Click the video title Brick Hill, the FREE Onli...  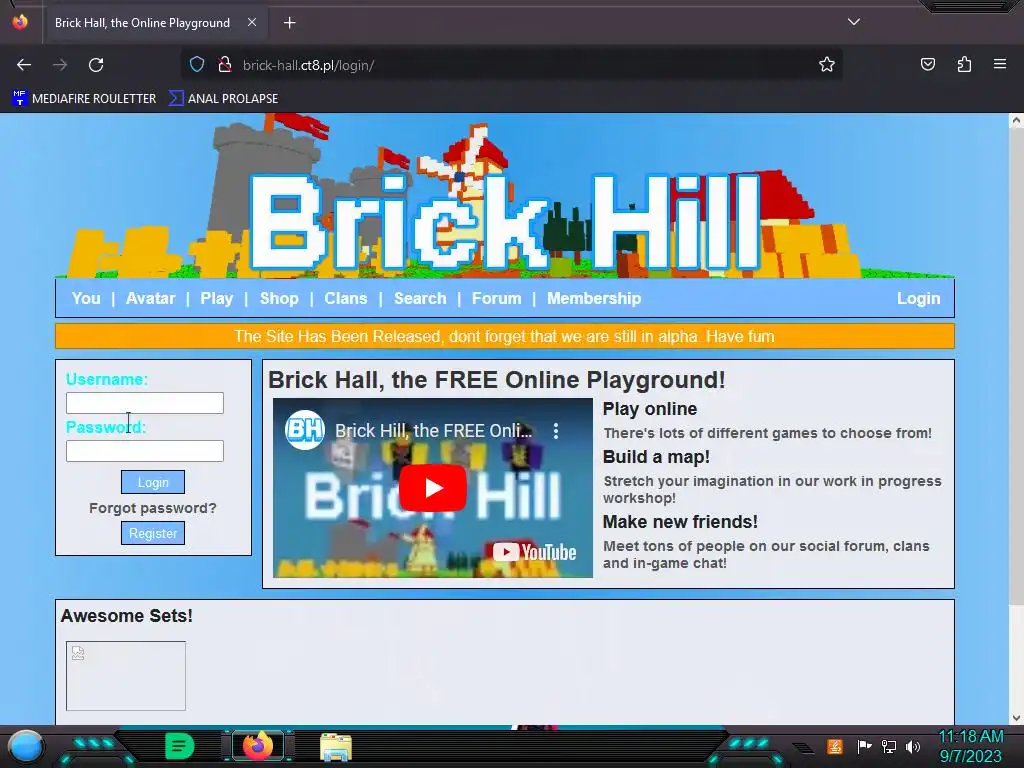coord(434,430)
